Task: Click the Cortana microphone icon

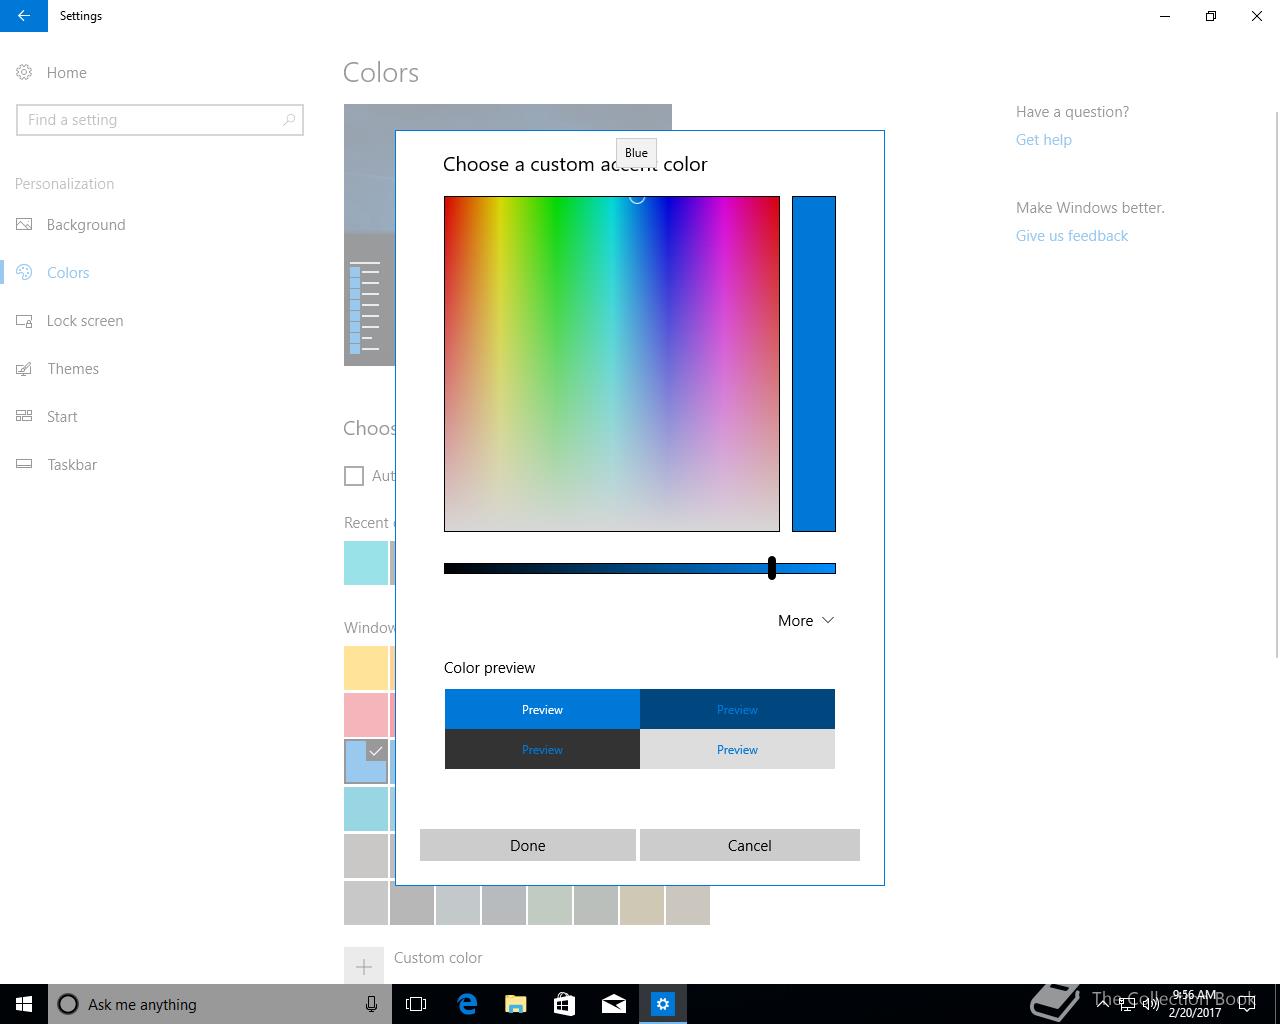Action: (x=371, y=1004)
